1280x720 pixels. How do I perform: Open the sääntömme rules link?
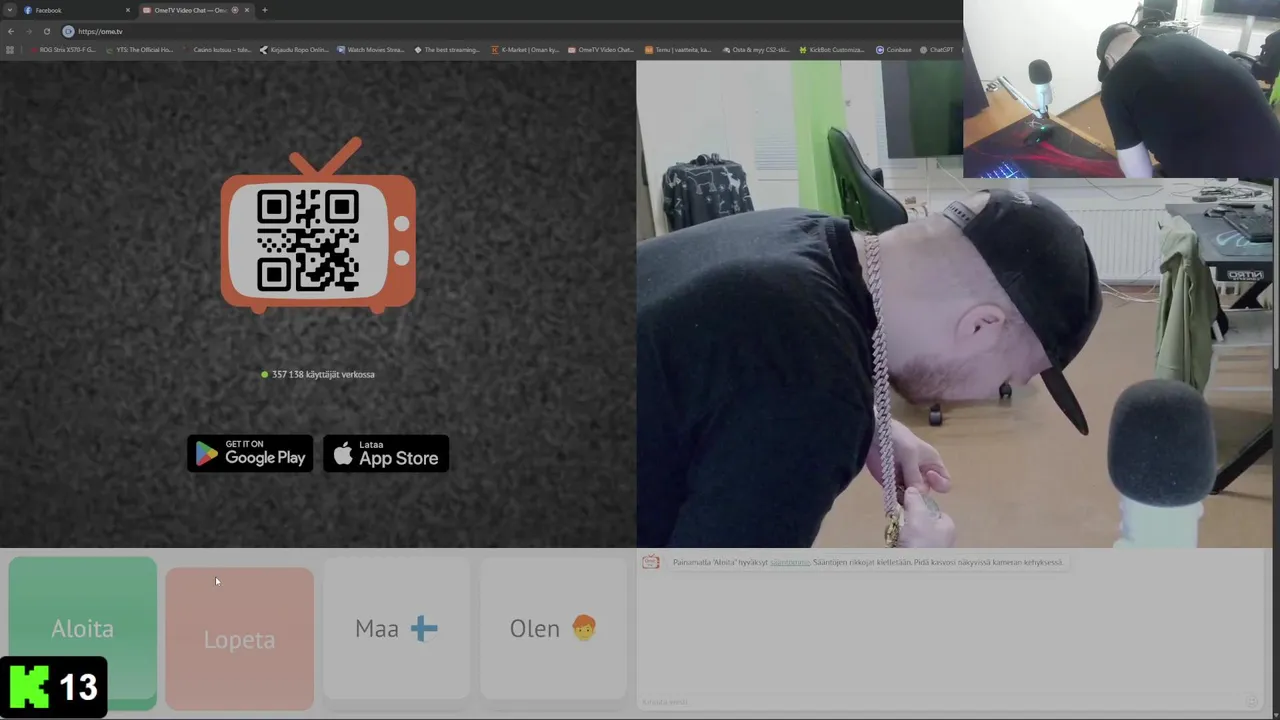pos(790,562)
